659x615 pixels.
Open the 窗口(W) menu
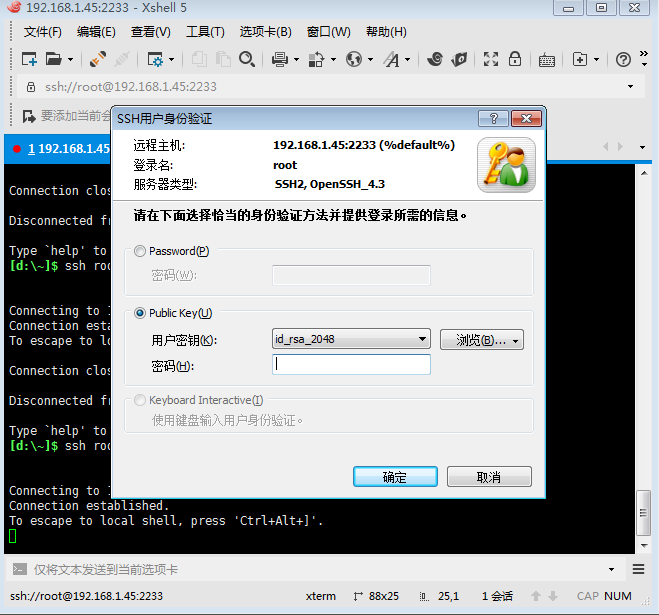click(329, 32)
